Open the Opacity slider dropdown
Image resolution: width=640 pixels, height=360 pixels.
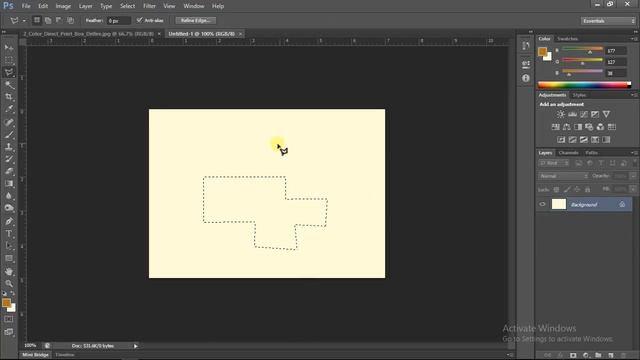click(x=633, y=176)
